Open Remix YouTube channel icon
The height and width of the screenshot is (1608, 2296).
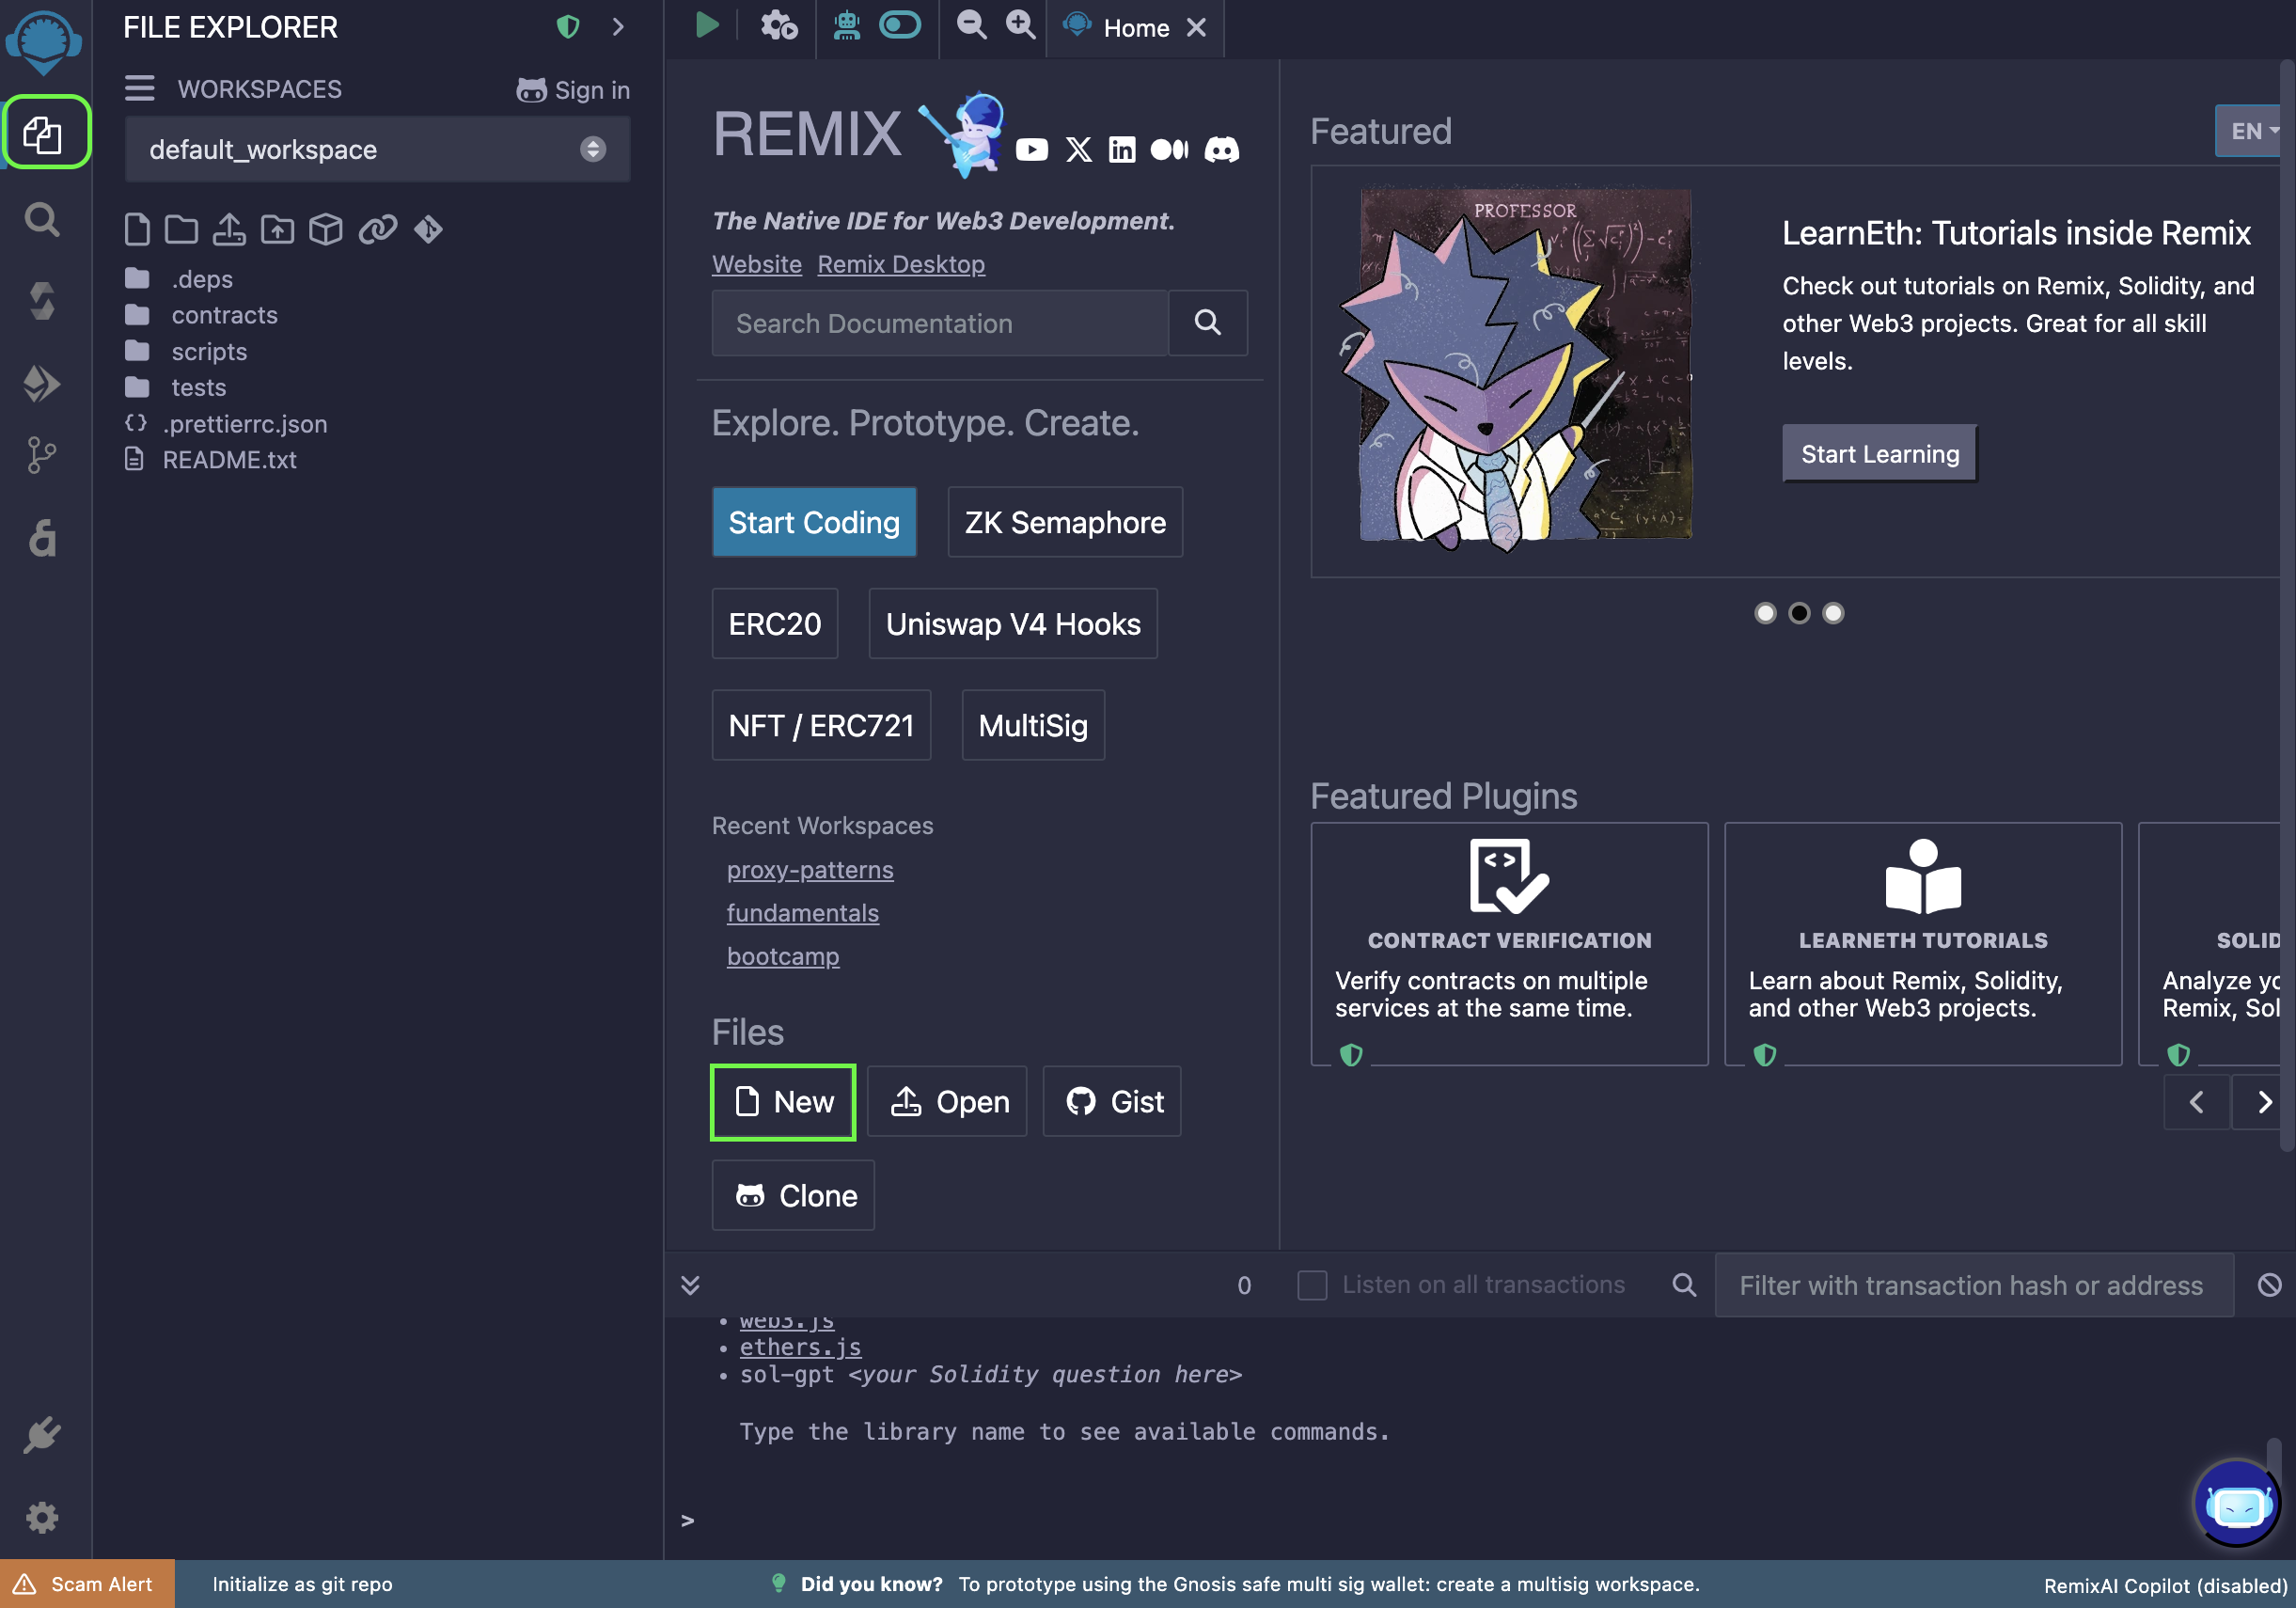1032,150
